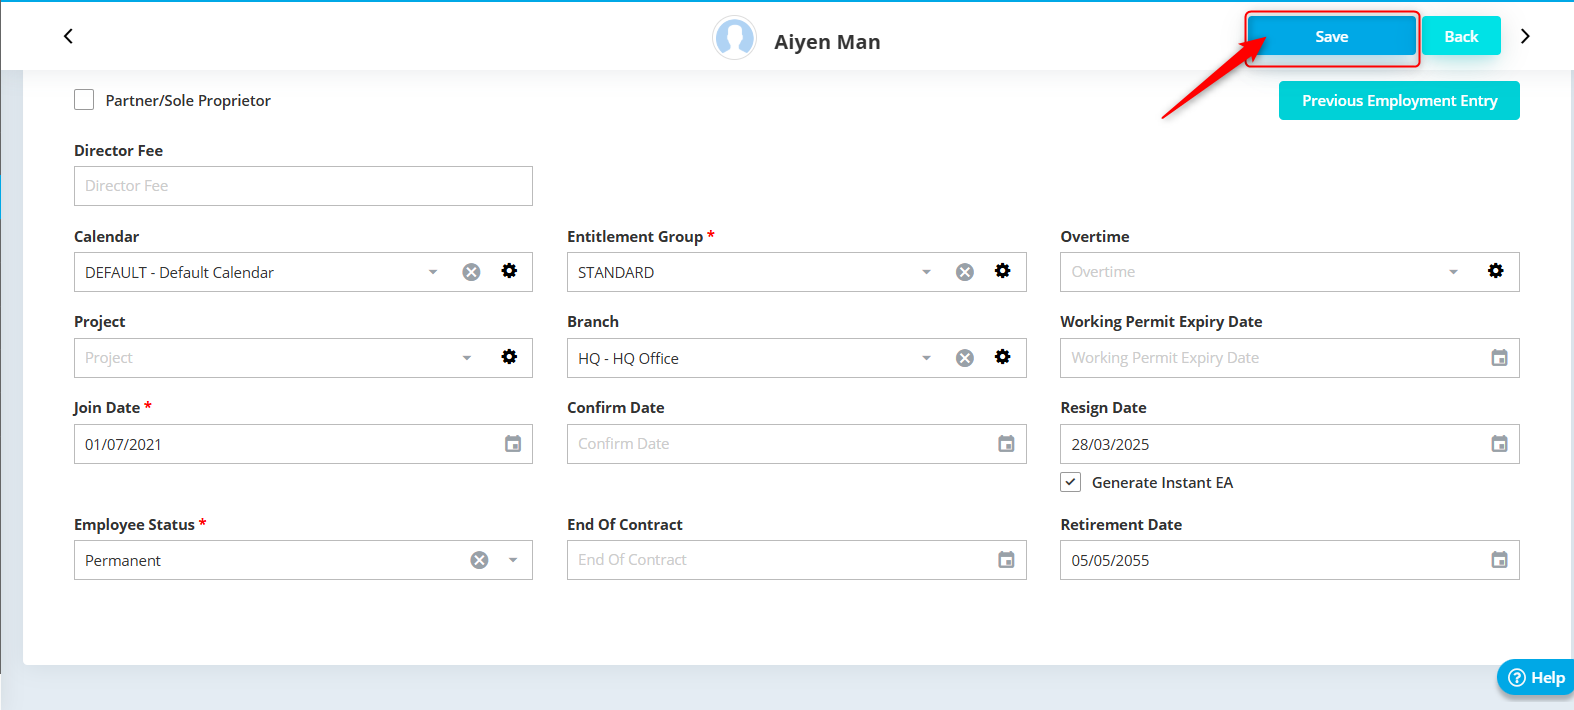1574x710 pixels.
Task: Clear the Branch HQ Office selection
Action: click(x=964, y=358)
